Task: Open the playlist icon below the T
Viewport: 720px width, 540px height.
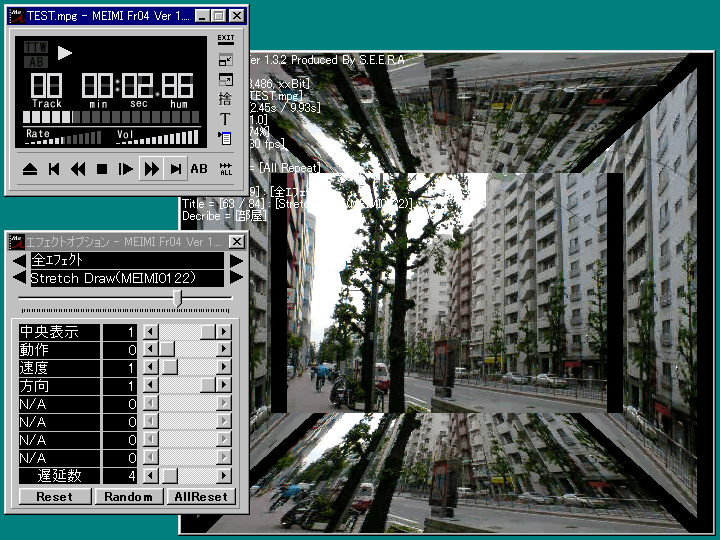Action: click(225, 138)
